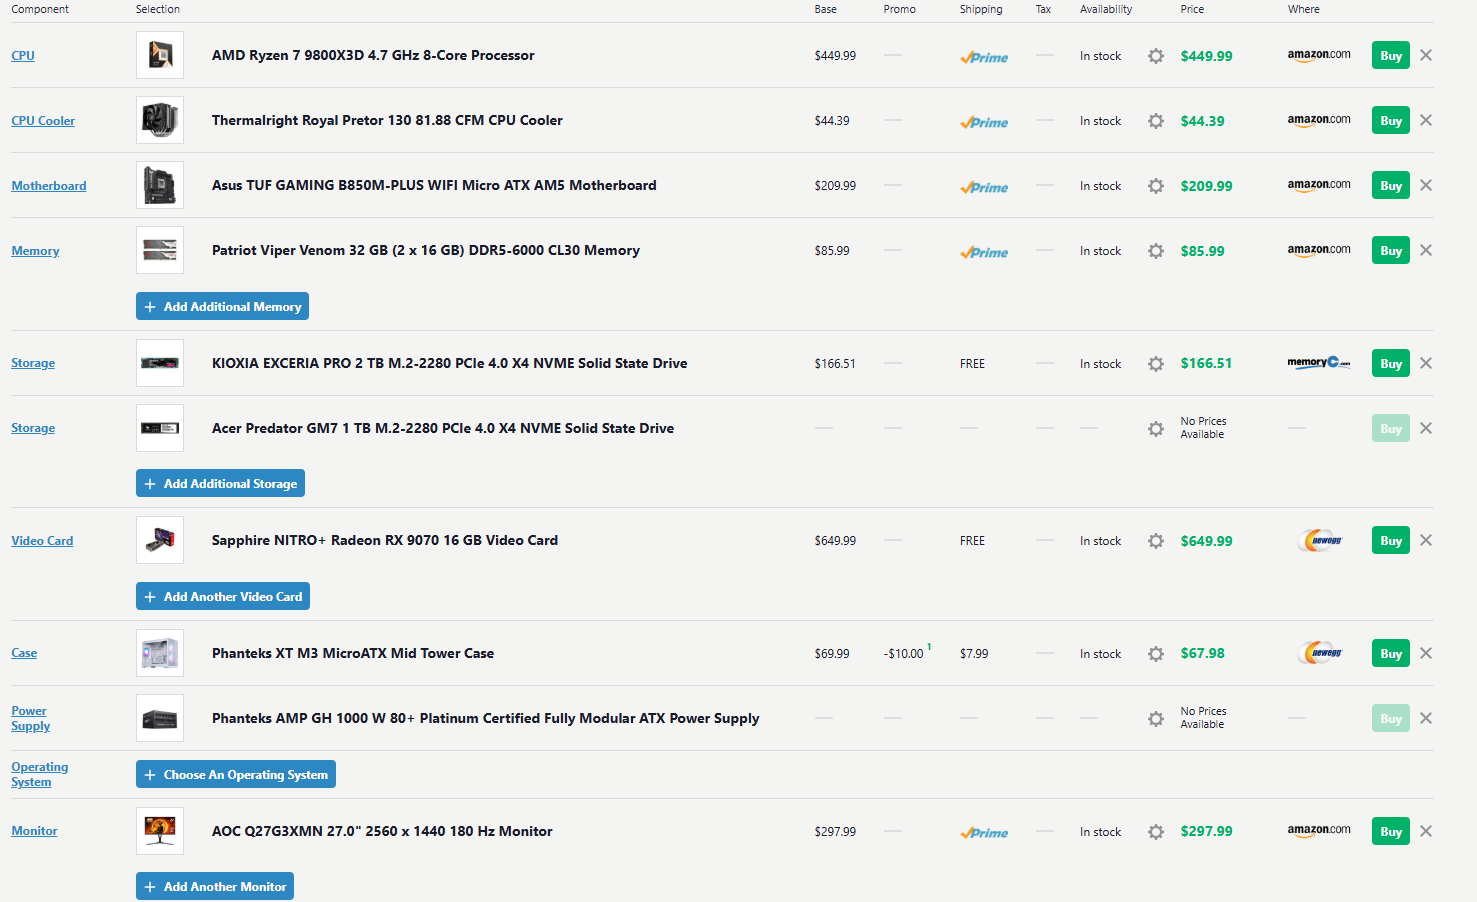Open settings gear for Thermalright CPU Cooler

click(1156, 121)
